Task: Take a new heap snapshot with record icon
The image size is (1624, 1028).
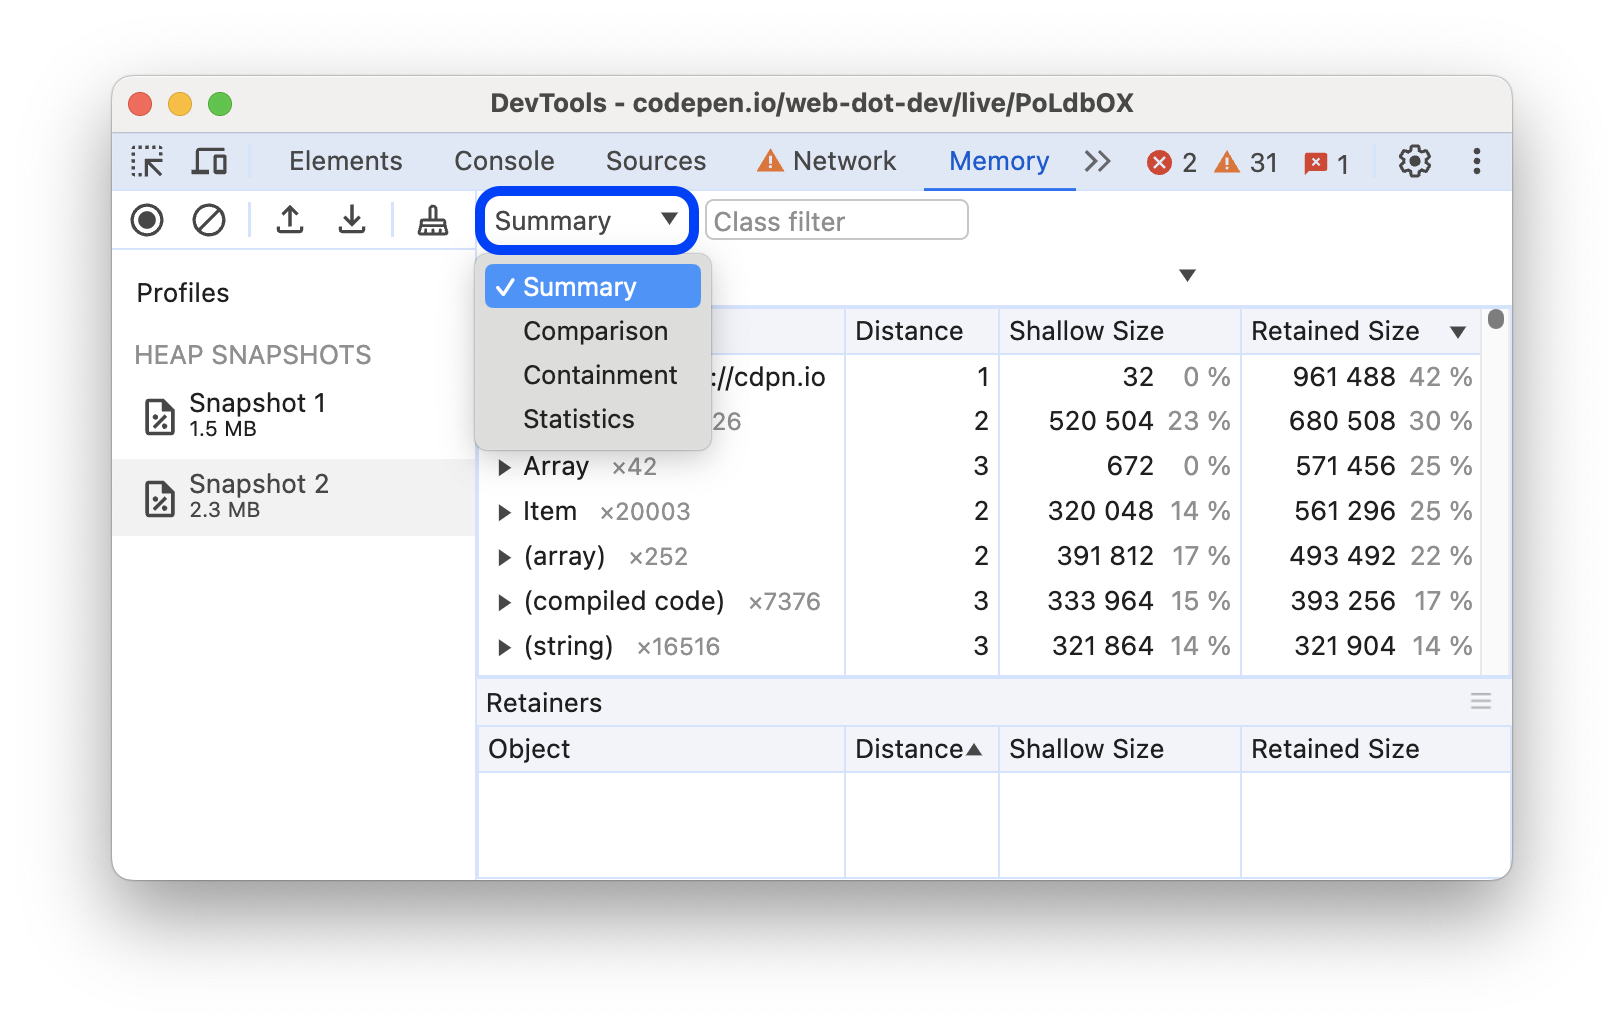Action: (146, 220)
